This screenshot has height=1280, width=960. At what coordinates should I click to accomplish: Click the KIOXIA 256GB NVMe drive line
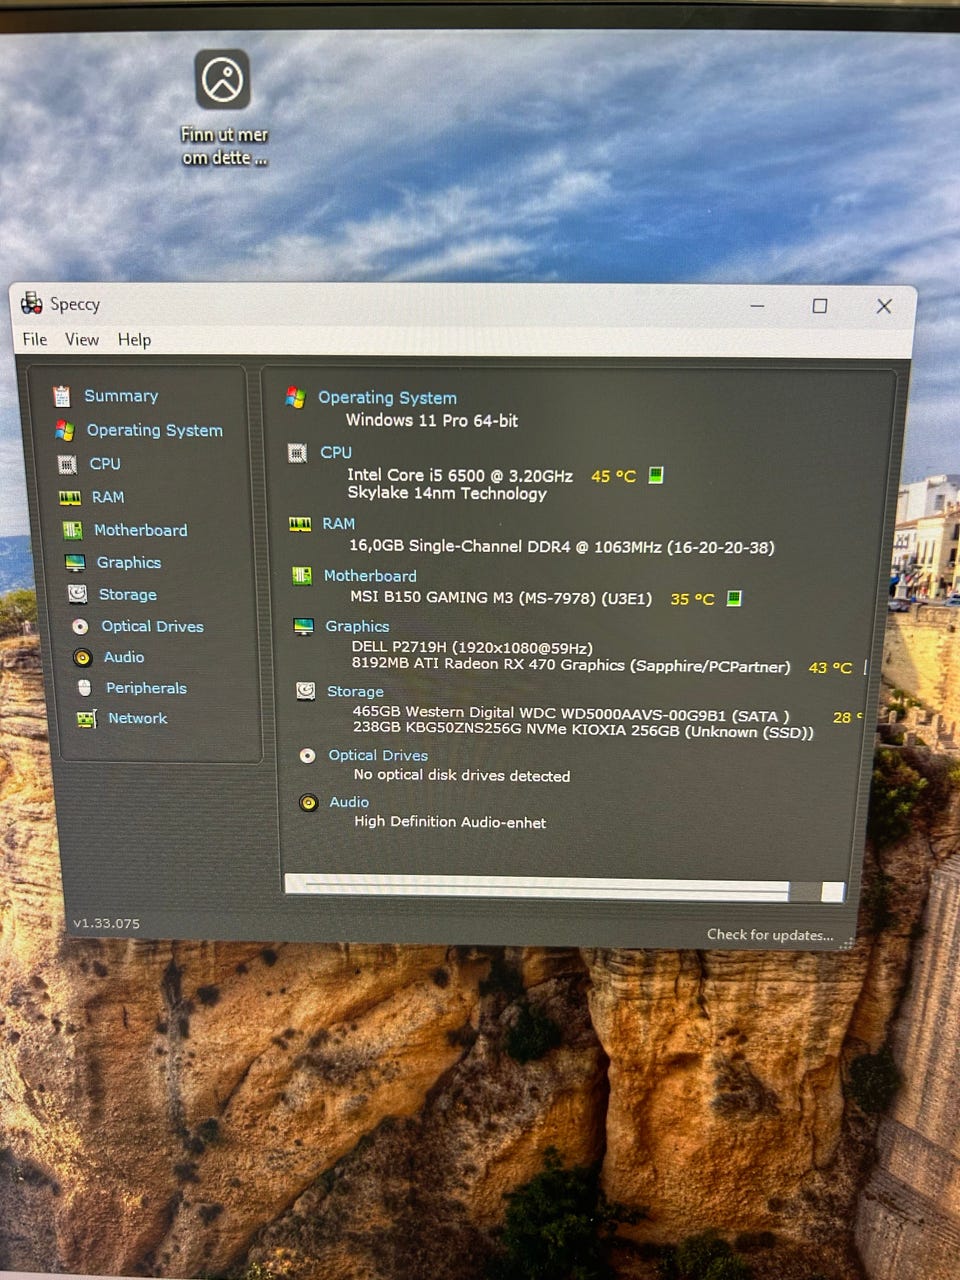(583, 731)
